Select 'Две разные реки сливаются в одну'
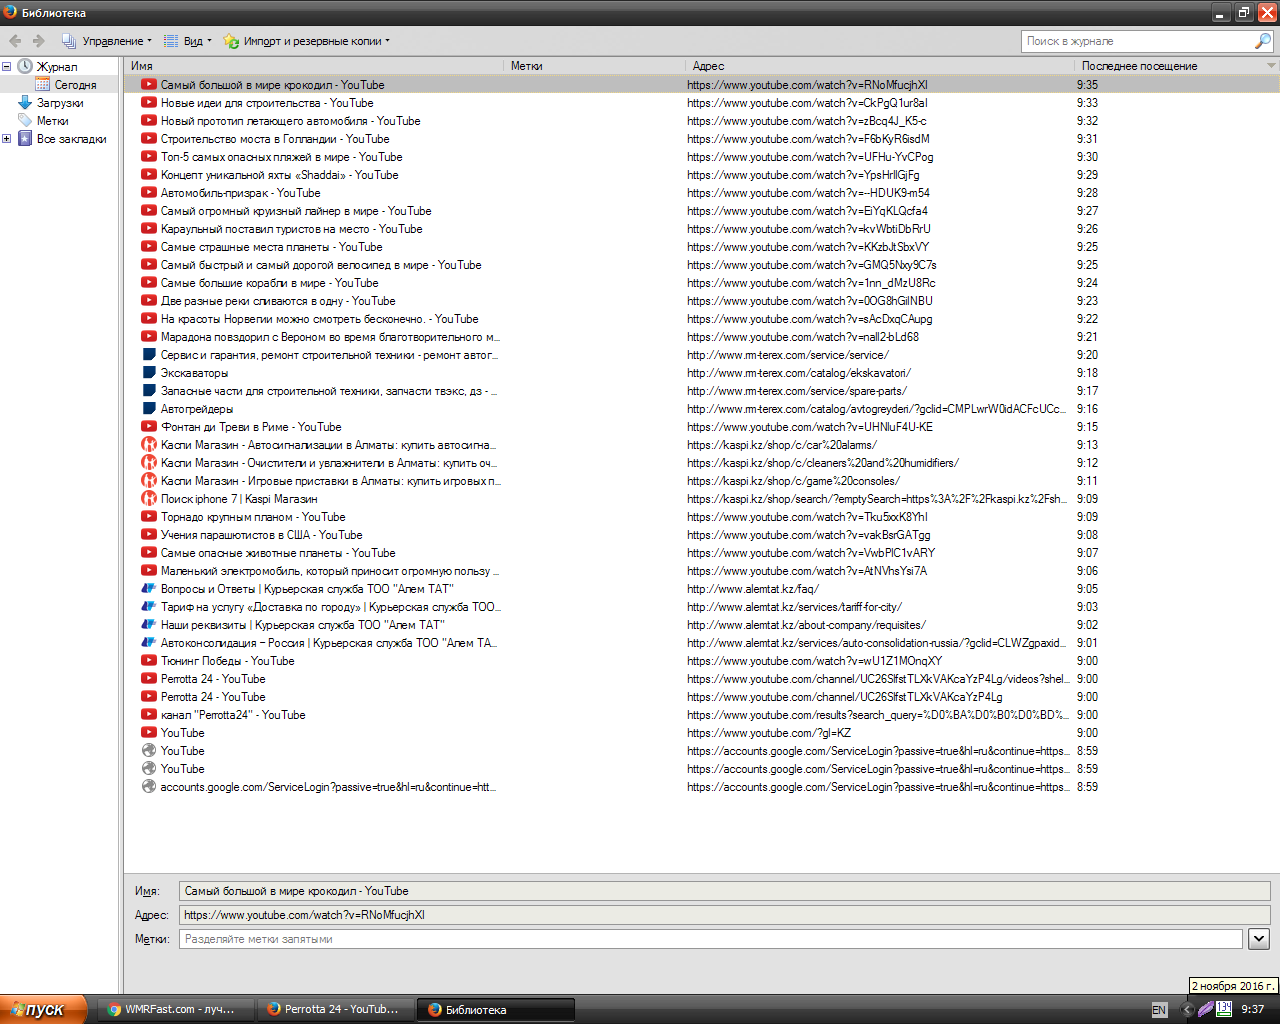The width and height of the screenshot is (1280, 1024). click(x=702, y=301)
